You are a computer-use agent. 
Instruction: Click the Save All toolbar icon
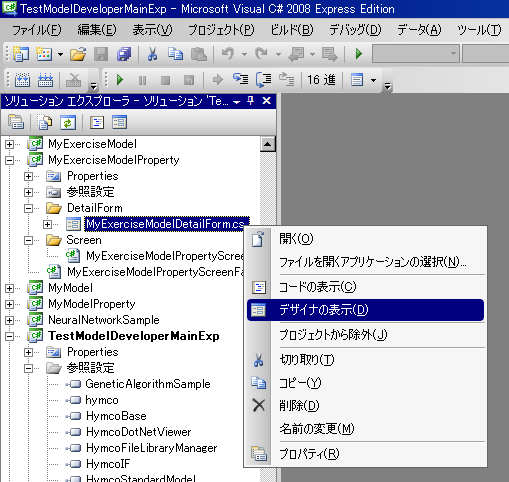[x=124, y=54]
